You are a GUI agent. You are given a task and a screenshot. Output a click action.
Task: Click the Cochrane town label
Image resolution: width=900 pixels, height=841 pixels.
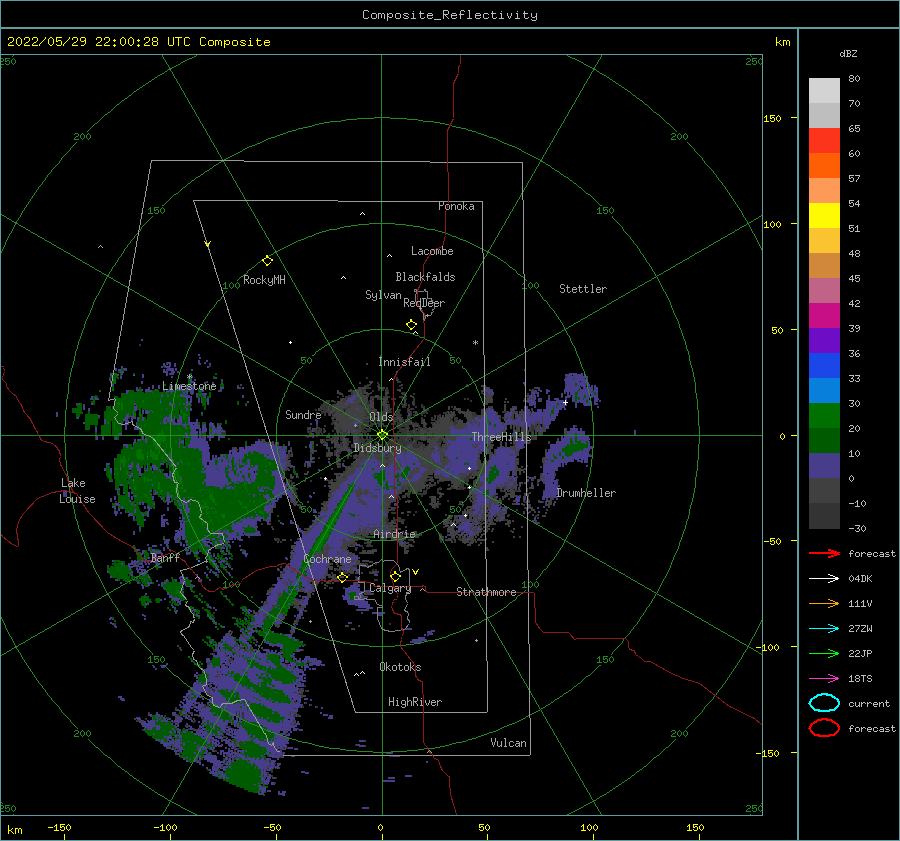click(327, 559)
